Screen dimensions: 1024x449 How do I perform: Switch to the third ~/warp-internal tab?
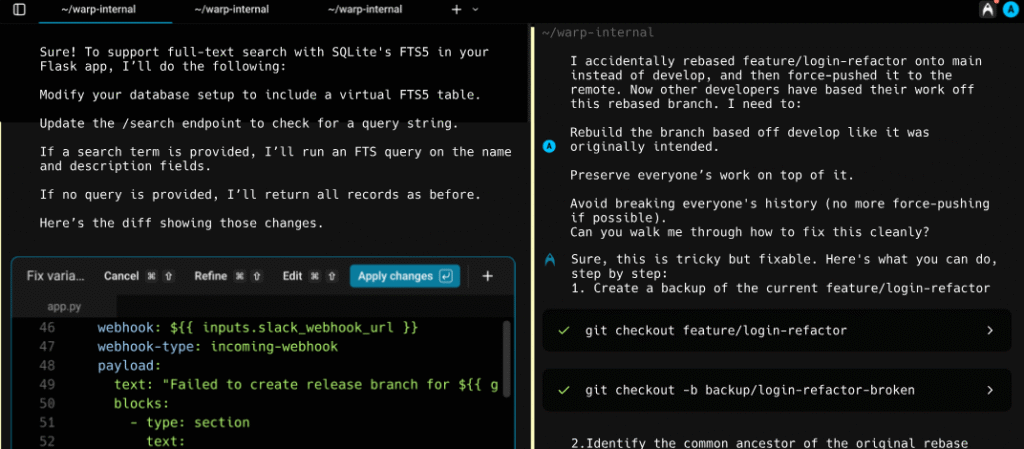(x=365, y=9)
